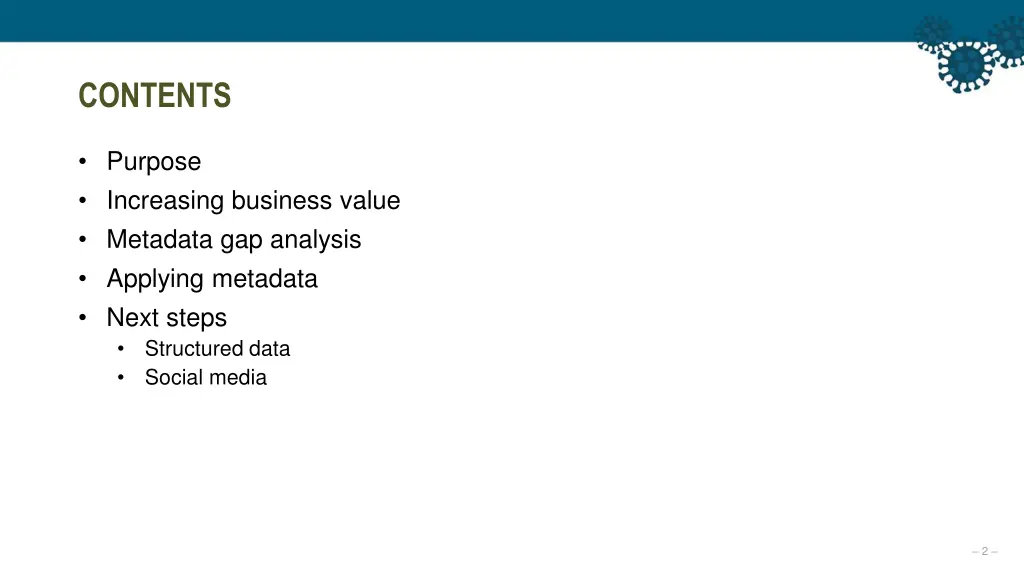The width and height of the screenshot is (1024, 576).
Task: Click the faded virus graphic in blue header
Action: [934, 31]
